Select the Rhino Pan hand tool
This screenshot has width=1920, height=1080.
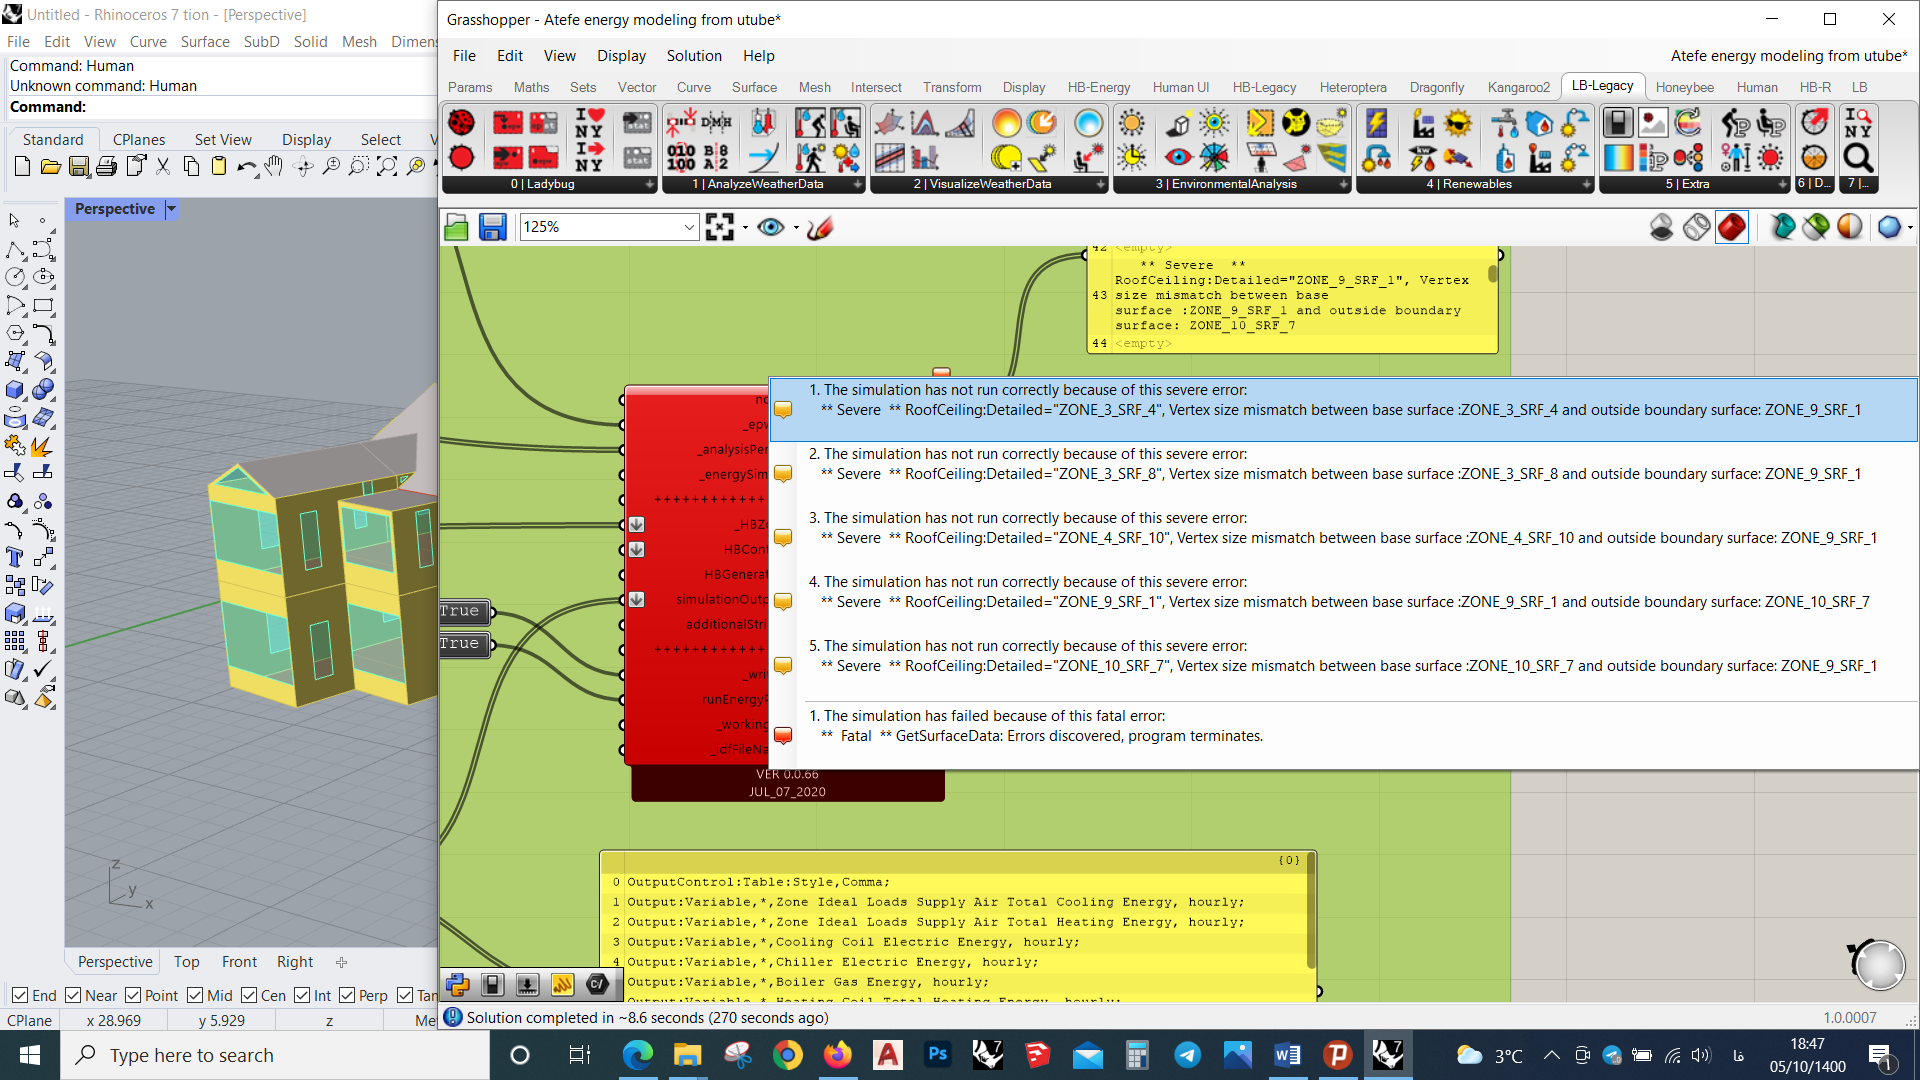coord(274,166)
